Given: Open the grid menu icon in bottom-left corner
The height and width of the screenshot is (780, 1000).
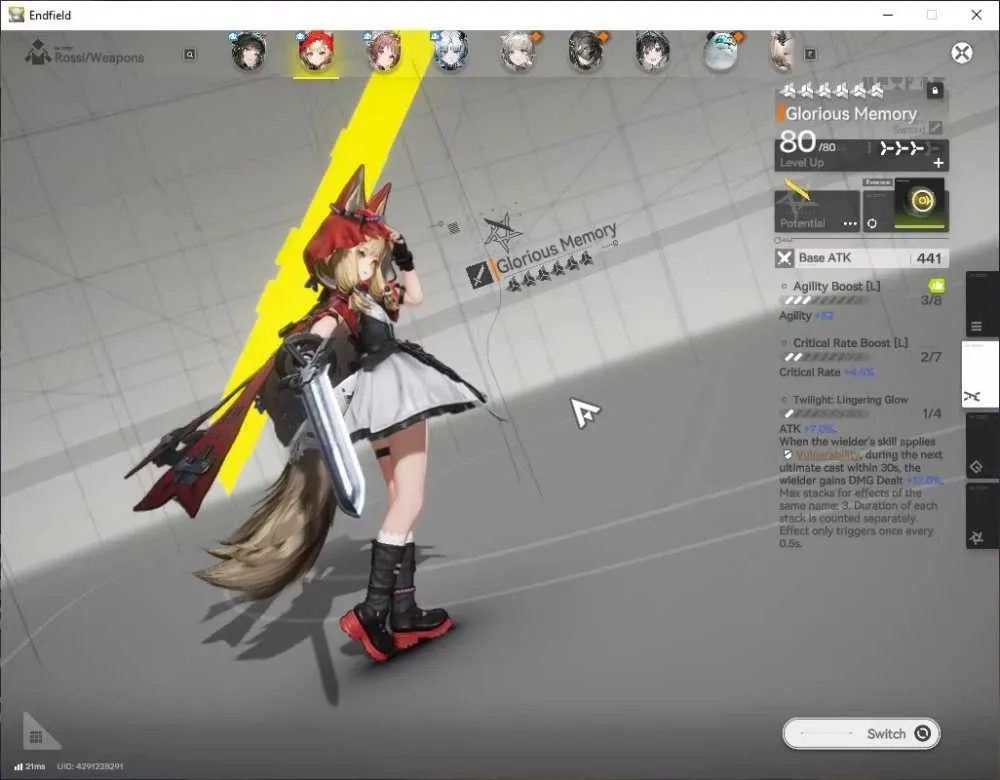Looking at the screenshot, I should pos(36,737).
